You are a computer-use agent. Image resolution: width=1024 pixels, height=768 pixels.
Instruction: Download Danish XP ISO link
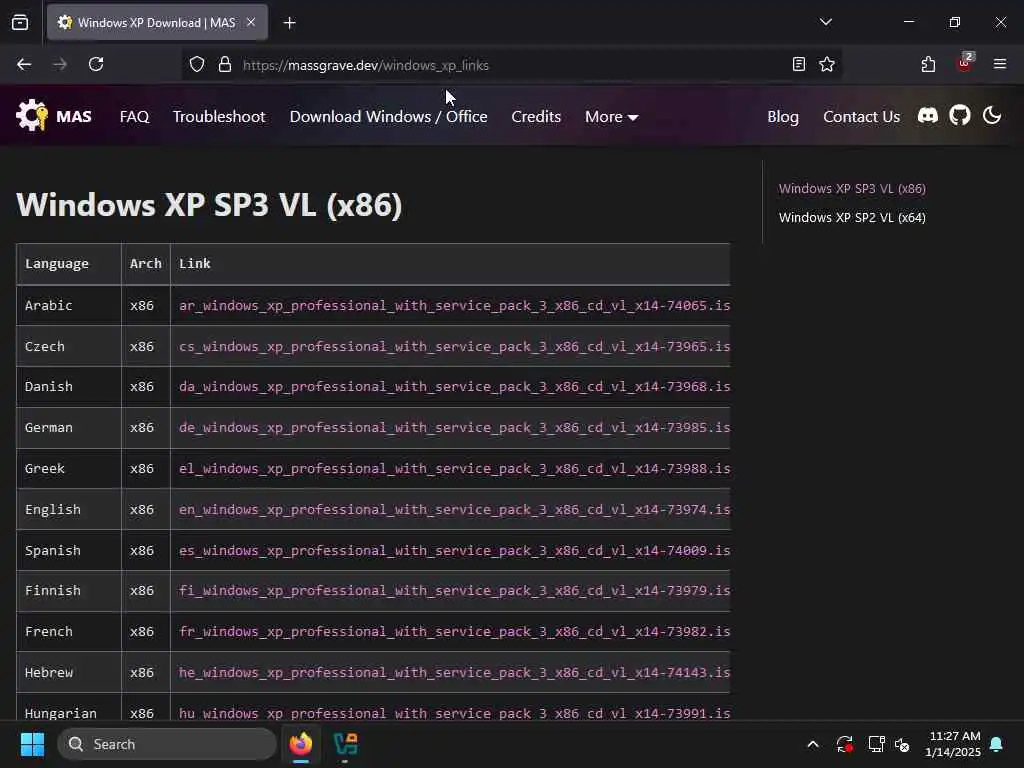click(455, 387)
